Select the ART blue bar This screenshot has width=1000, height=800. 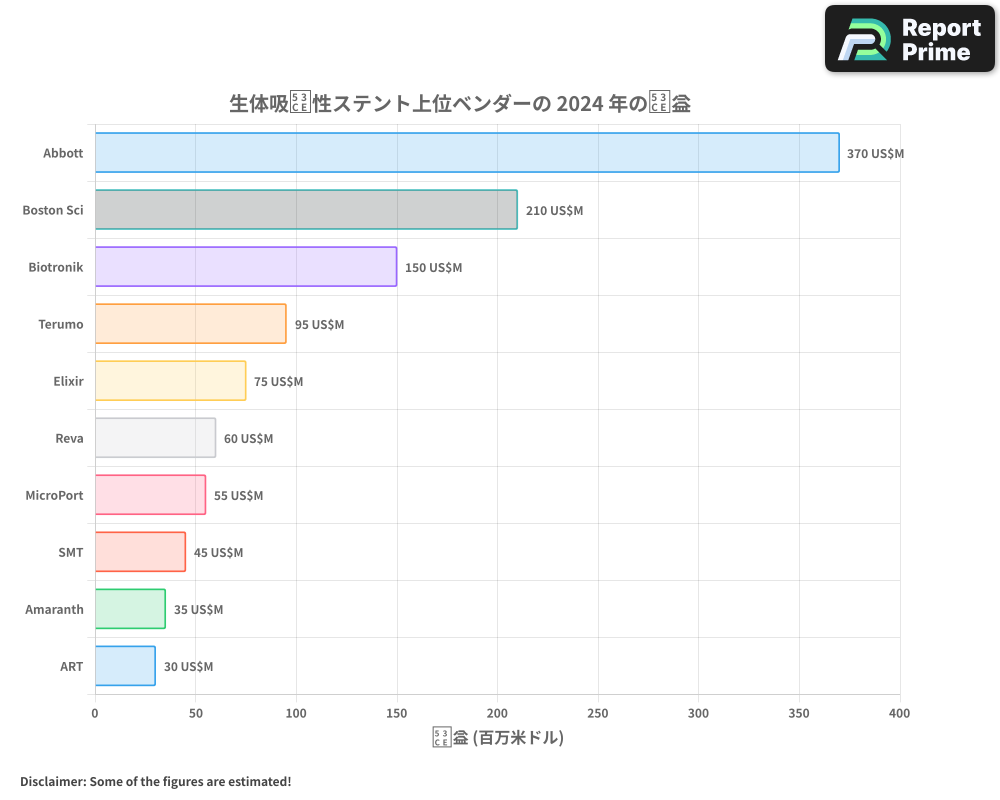pyautogui.click(x=124, y=666)
